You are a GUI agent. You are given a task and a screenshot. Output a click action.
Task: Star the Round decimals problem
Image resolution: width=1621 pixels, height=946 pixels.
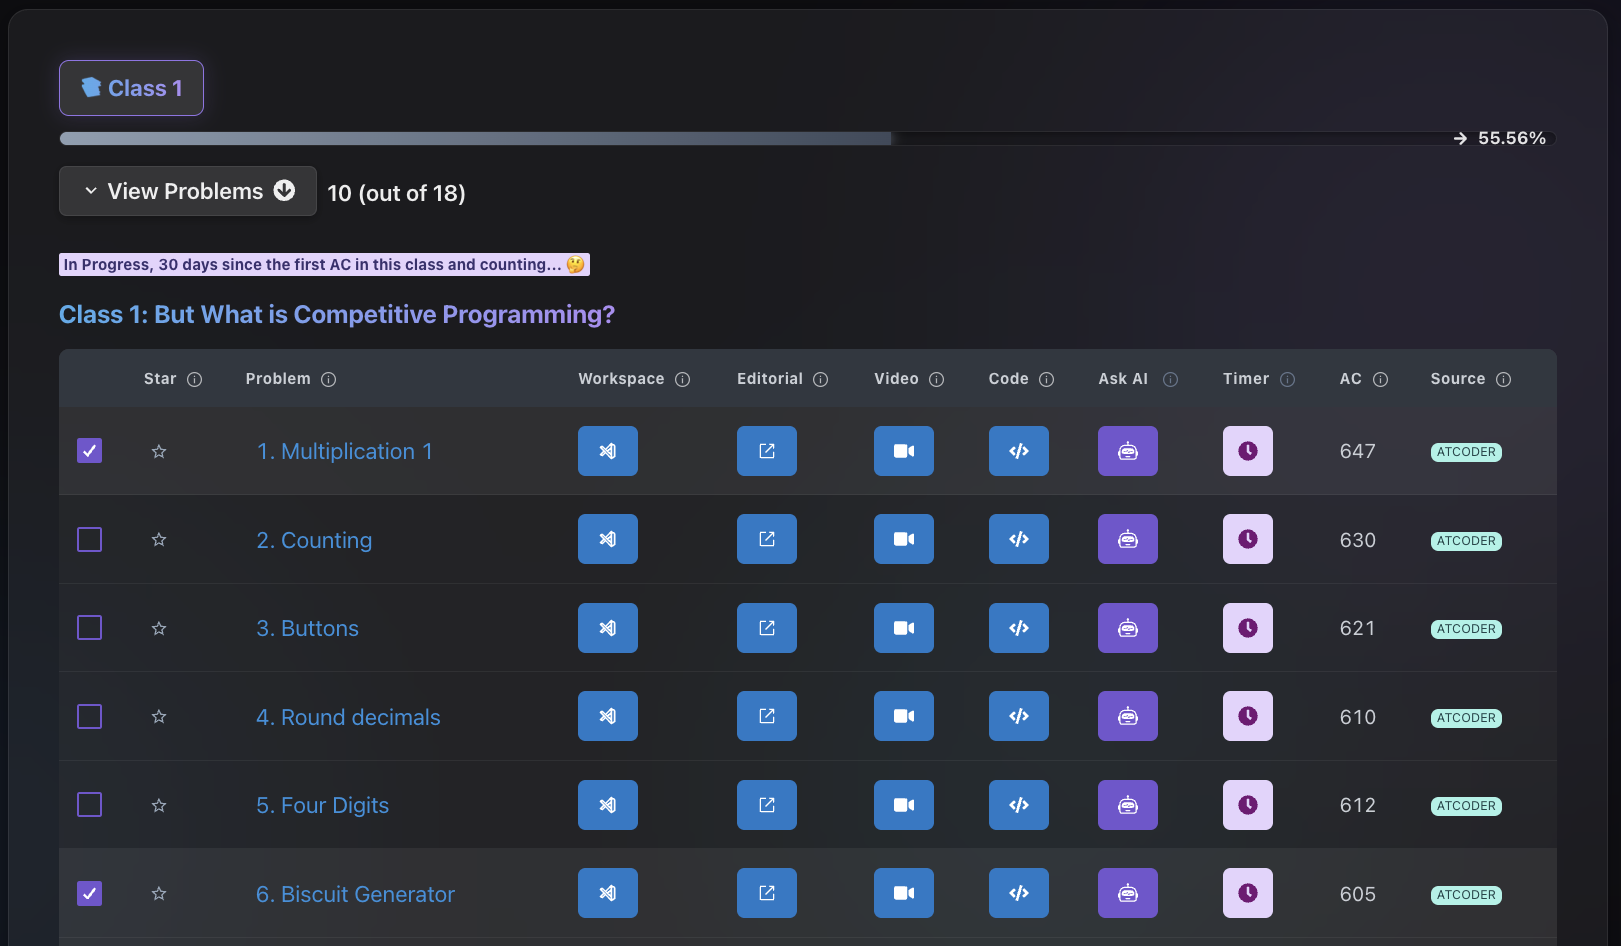pyautogui.click(x=159, y=717)
